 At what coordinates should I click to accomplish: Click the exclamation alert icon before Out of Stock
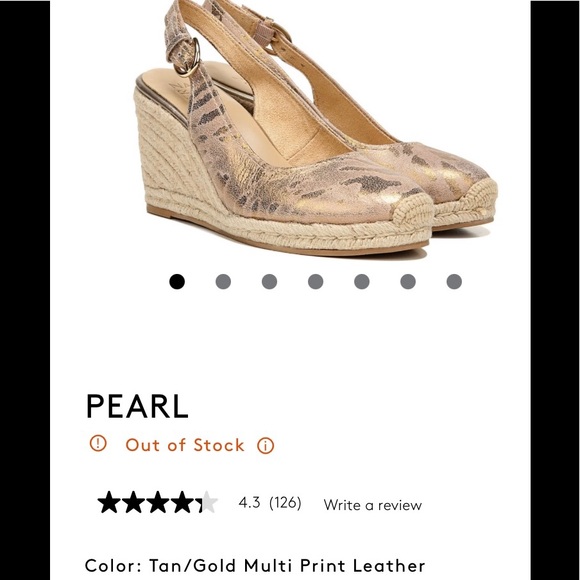pyautogui.click(x=98, y=443)
